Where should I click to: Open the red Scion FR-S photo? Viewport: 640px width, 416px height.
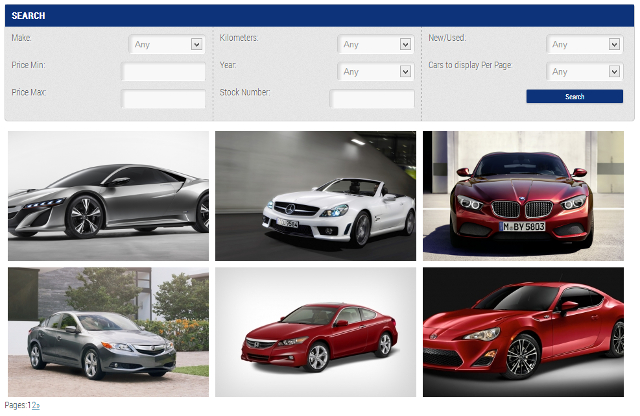point(523,332)
